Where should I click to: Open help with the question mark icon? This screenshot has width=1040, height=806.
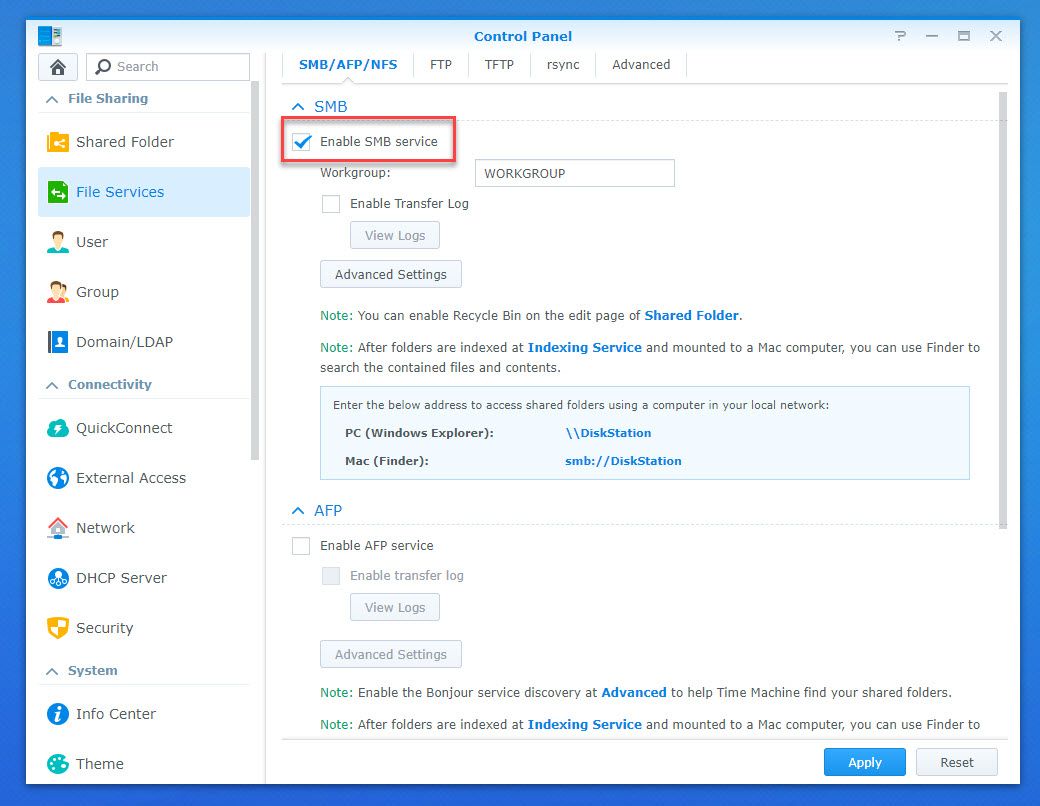coord(900,36)
